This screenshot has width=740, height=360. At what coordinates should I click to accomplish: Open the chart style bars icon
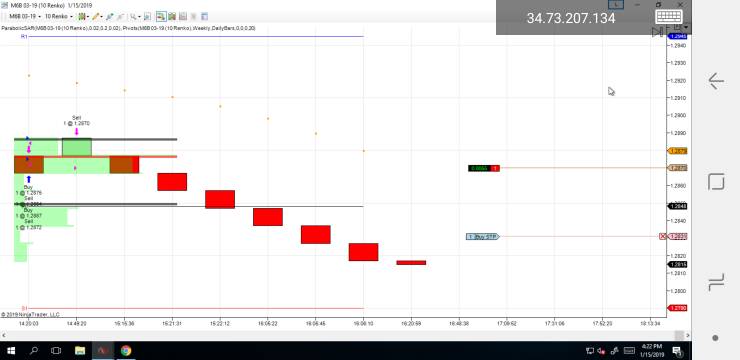point(82,17)
